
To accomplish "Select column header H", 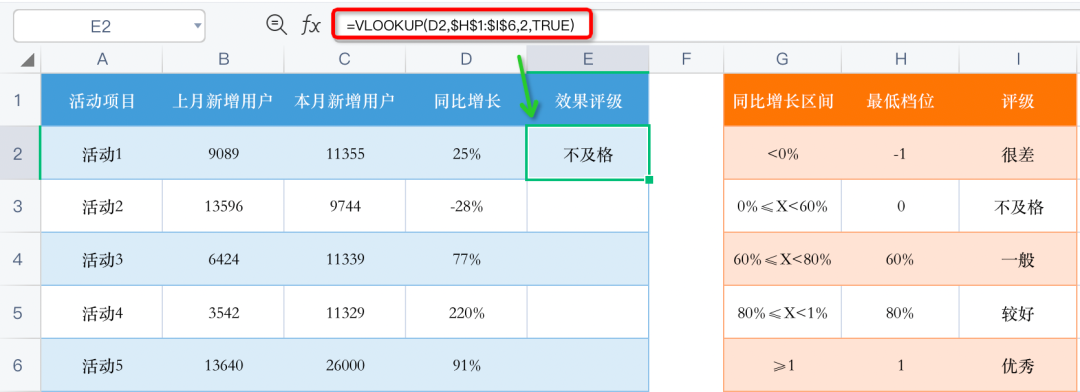I will 900,60.
